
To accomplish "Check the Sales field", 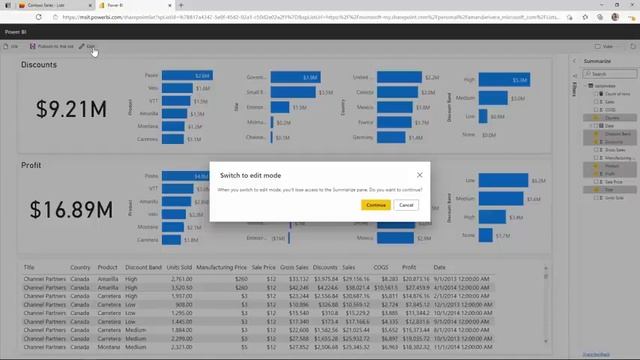I will 596,102.
